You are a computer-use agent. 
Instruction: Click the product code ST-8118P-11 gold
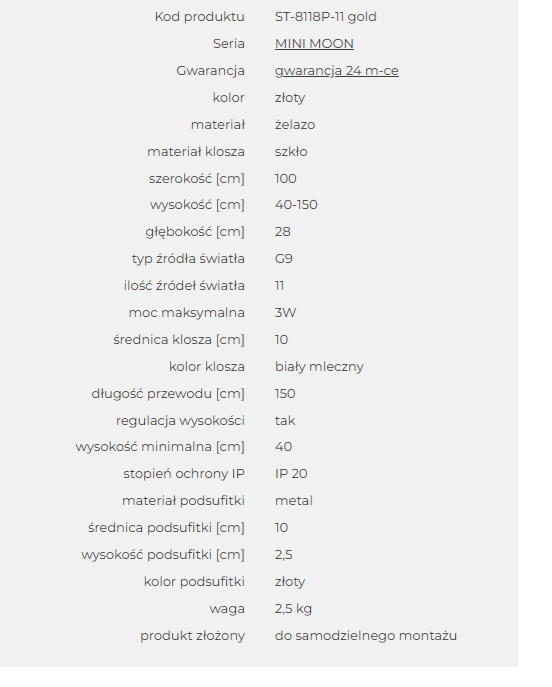point(326,17)
